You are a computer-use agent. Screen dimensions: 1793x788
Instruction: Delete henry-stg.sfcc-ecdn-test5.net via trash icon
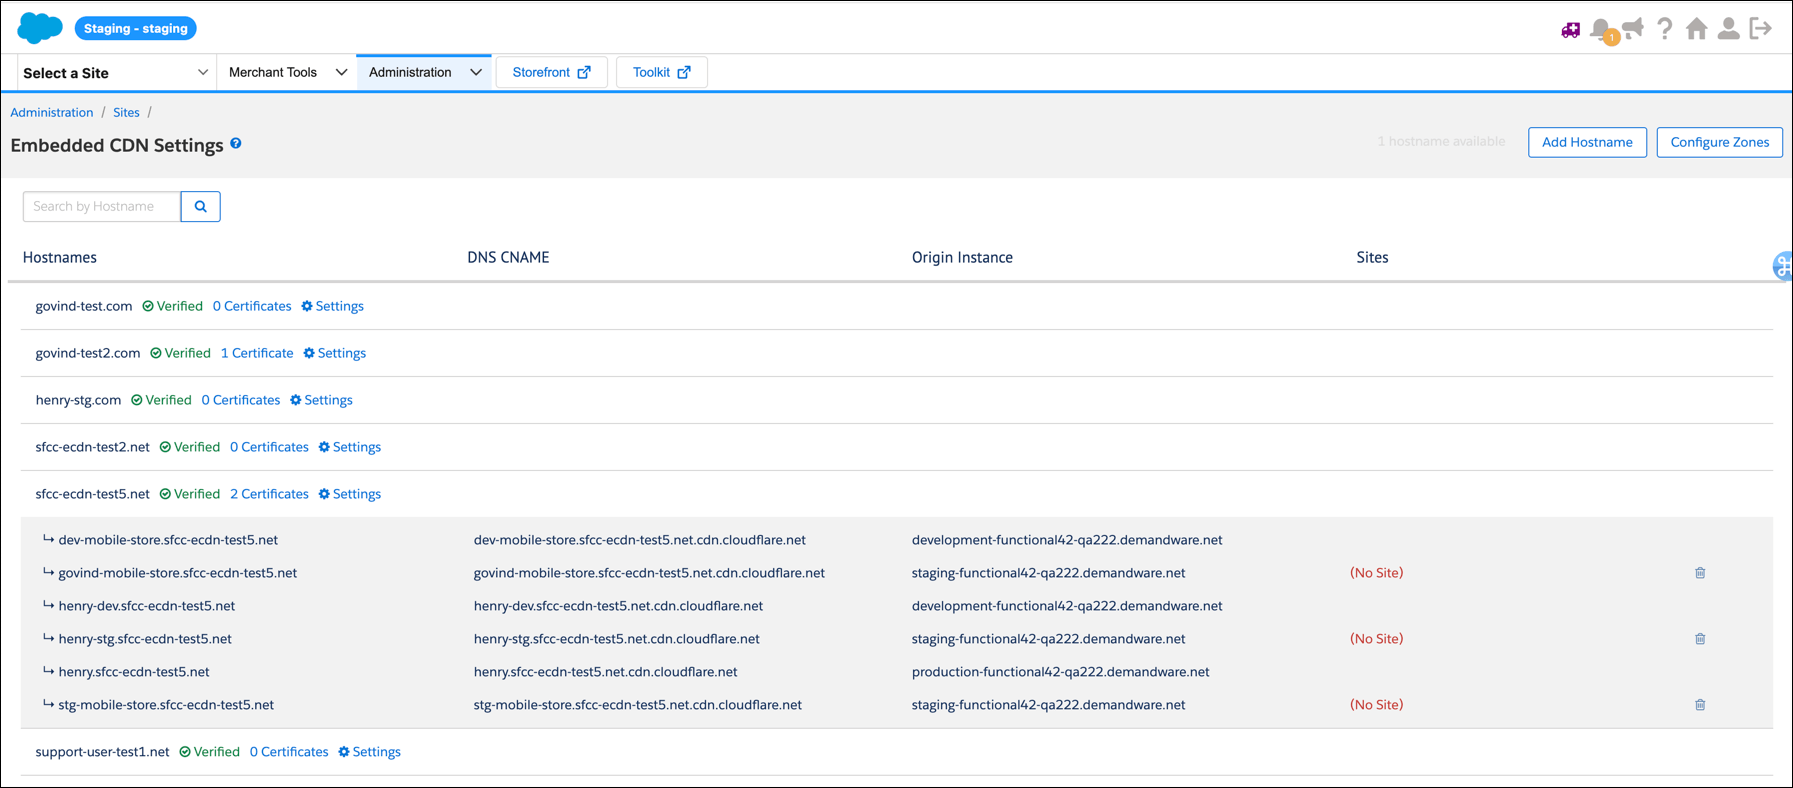[1700, 639]
